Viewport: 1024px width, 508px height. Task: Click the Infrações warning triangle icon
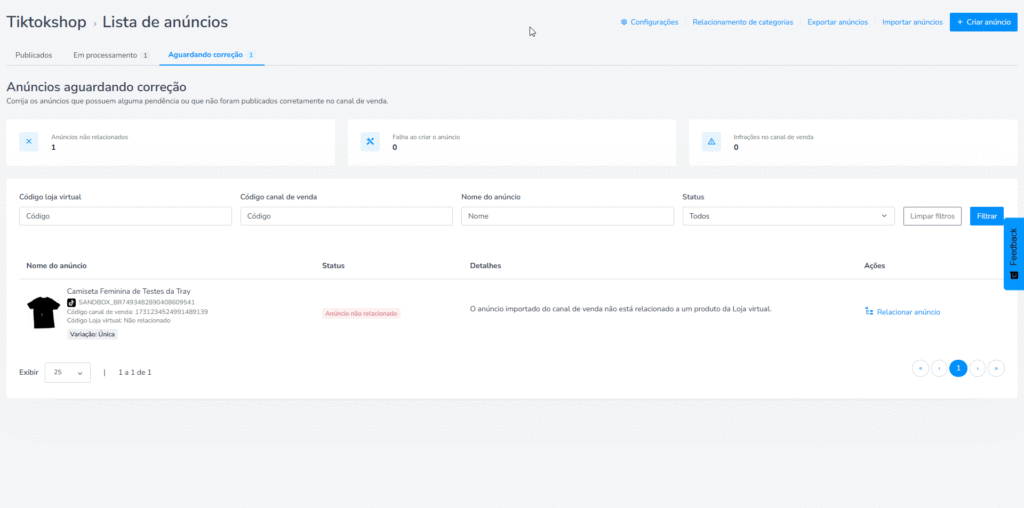(x=711, y=142)
